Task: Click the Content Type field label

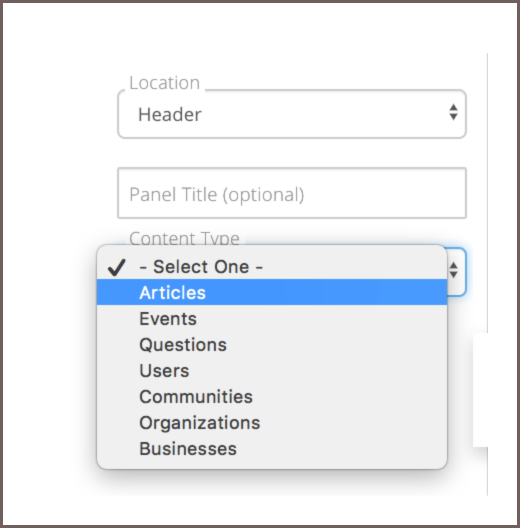Action: tap(185, 238)
